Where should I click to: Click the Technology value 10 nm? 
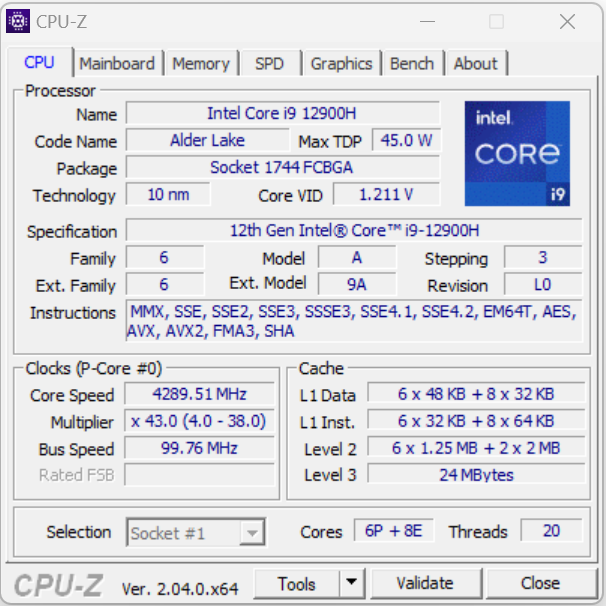[x=168, y=194]
